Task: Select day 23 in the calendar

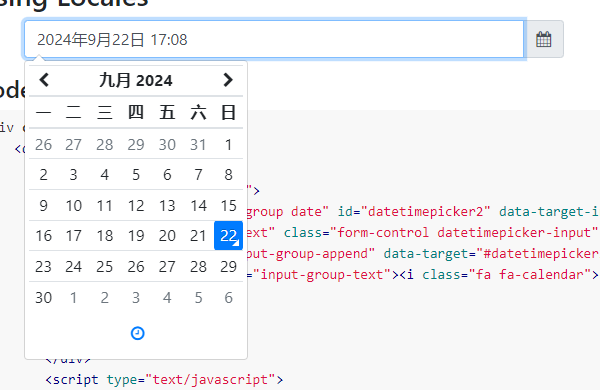Action: click(44, 266)
